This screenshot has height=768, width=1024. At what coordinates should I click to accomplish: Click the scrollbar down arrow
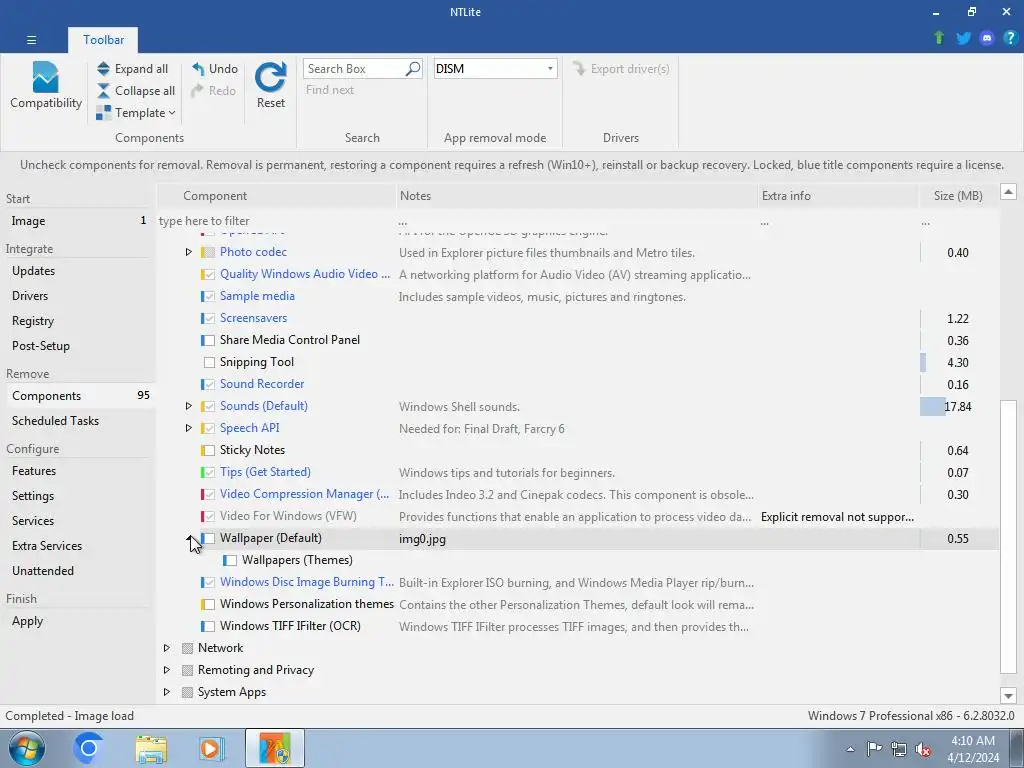click(x=1008, y=696)
